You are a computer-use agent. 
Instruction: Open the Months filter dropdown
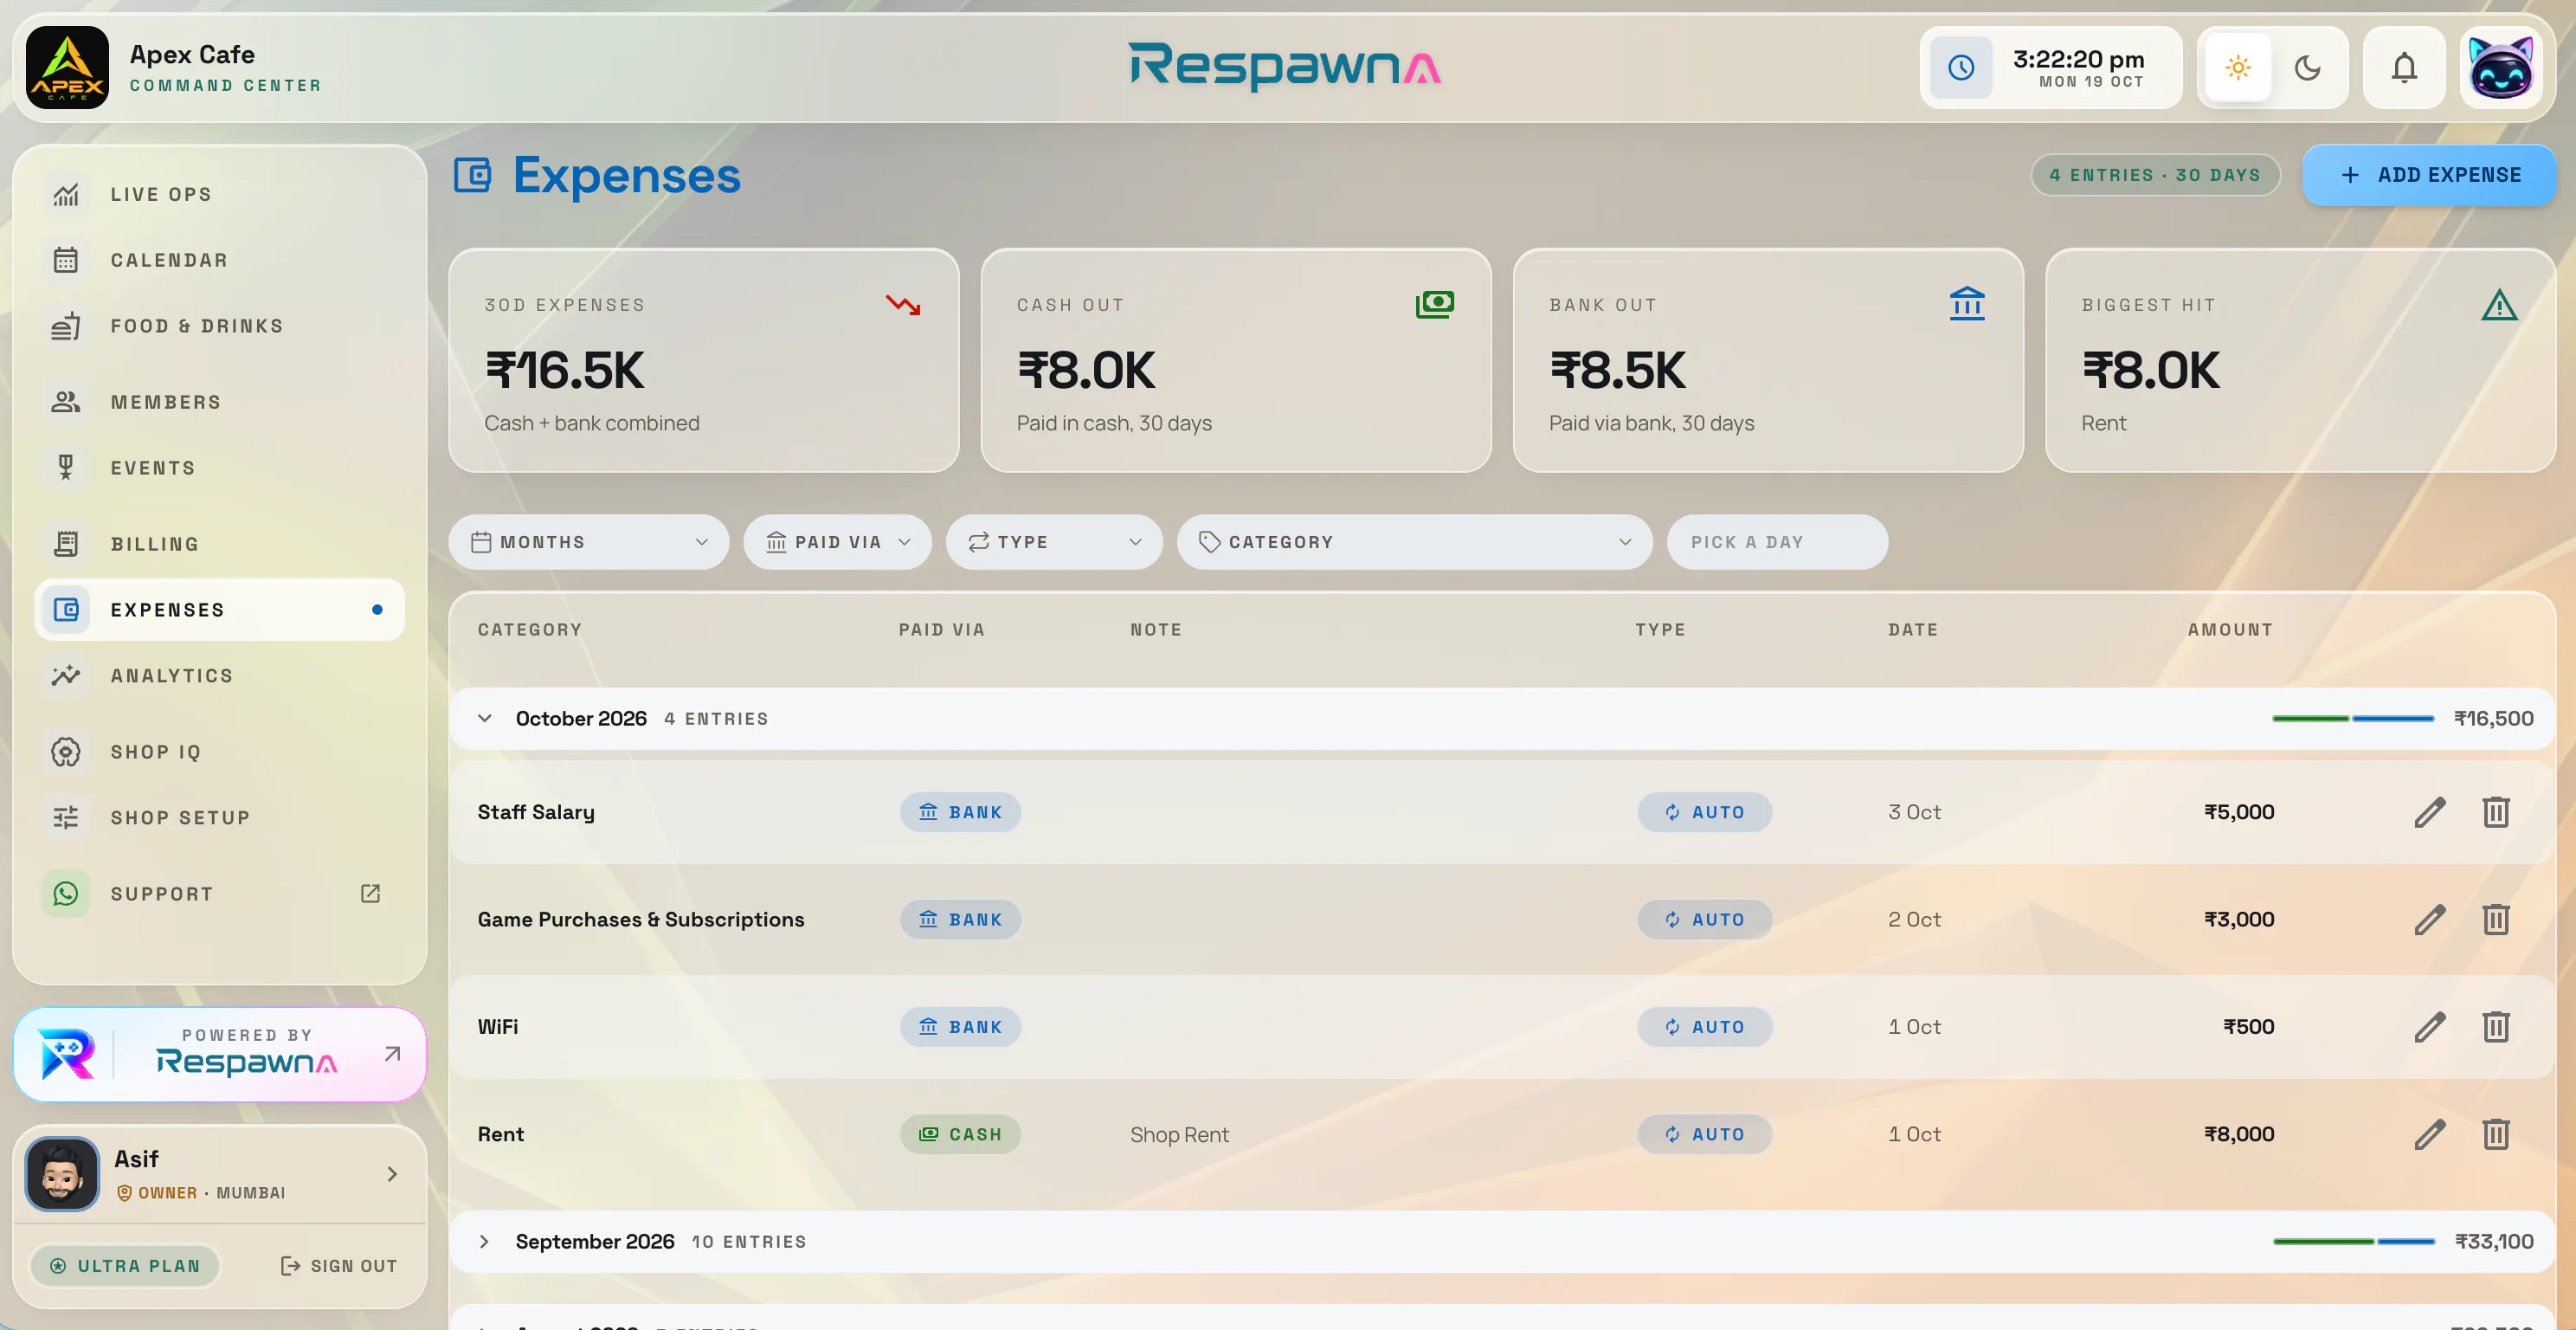[x=589, y=542]
